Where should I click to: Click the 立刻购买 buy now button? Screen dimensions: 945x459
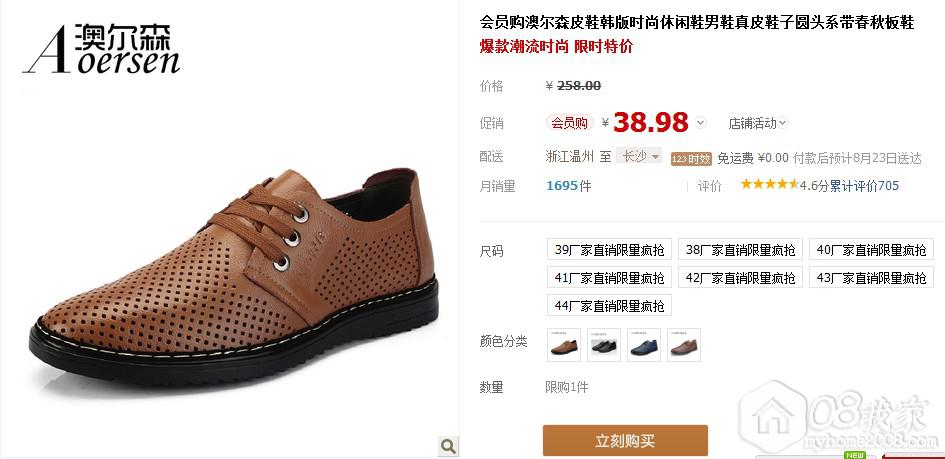625,440
